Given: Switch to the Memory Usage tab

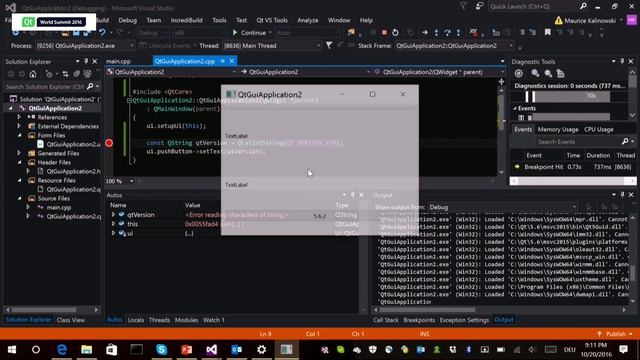Looking at the screenshot, I should 558,129.
